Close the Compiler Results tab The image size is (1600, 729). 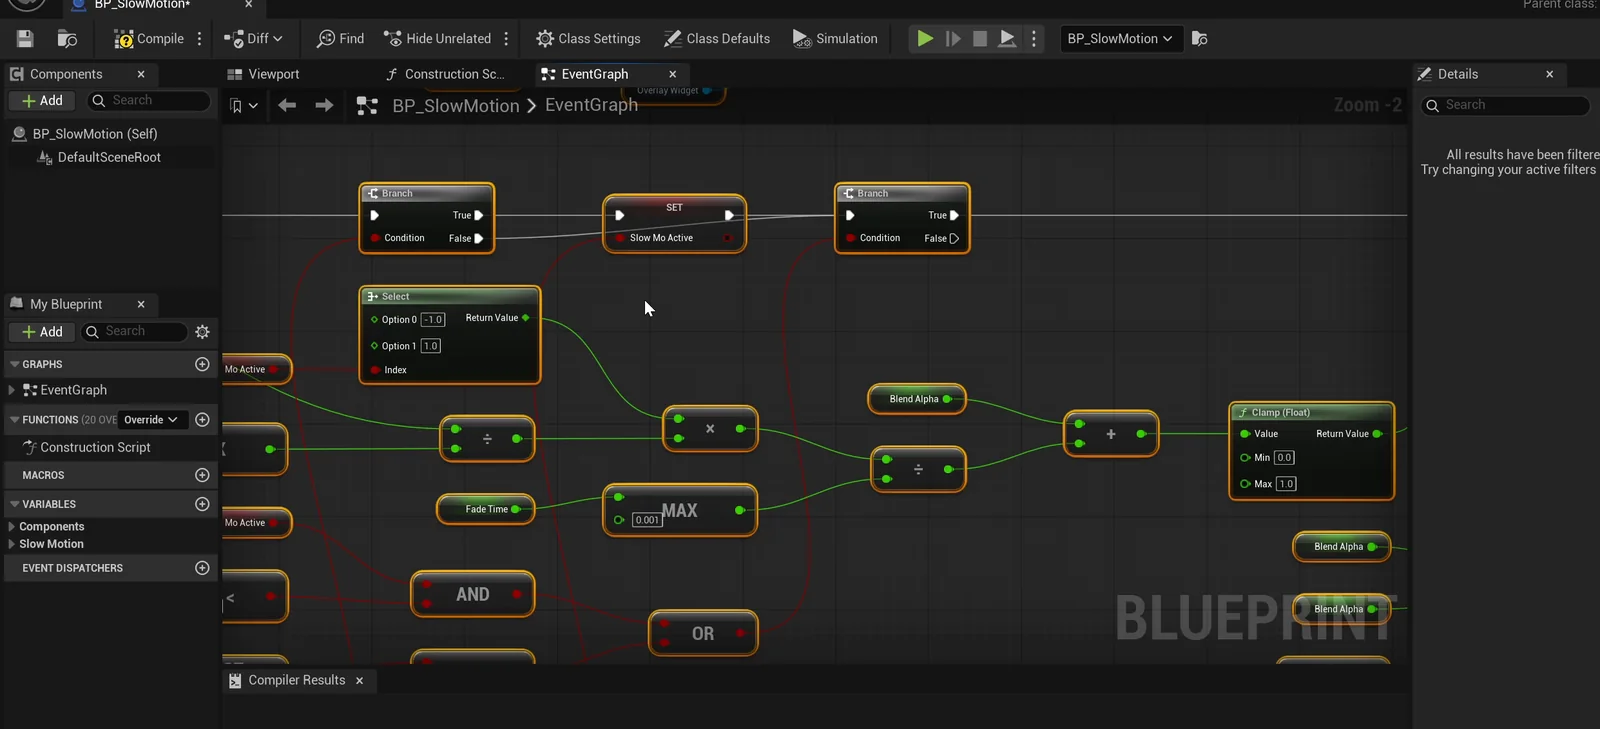(x=360, y=681)
